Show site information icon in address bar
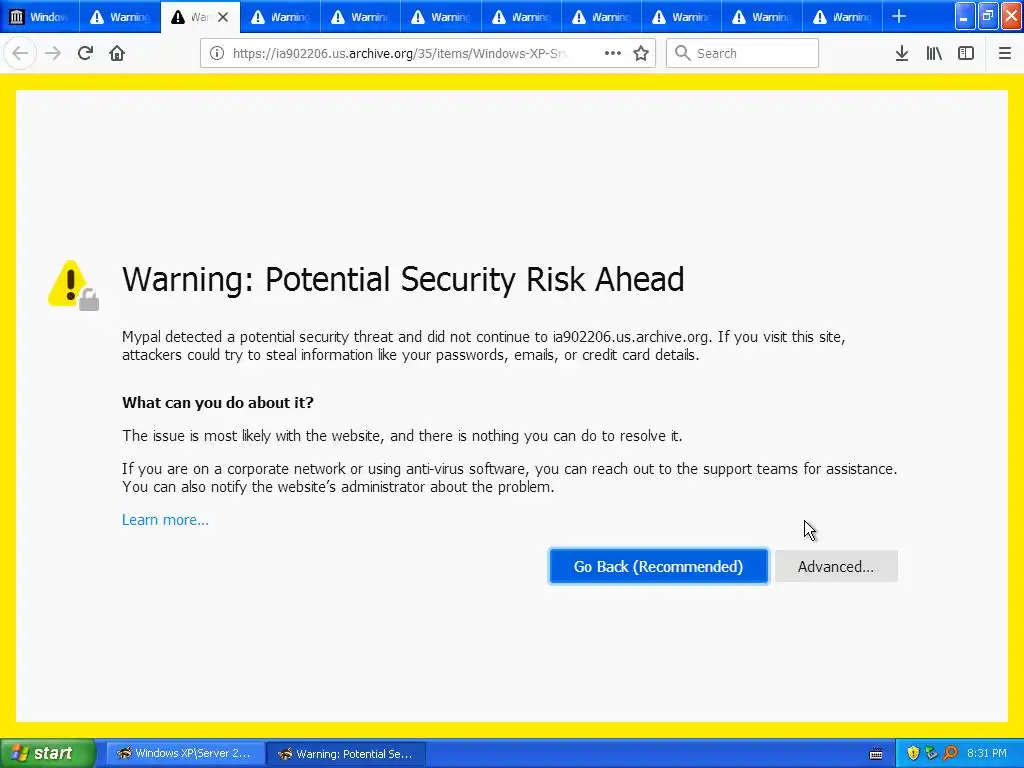Viewport: 1024px width, 768px height. (x=217, y=54)
